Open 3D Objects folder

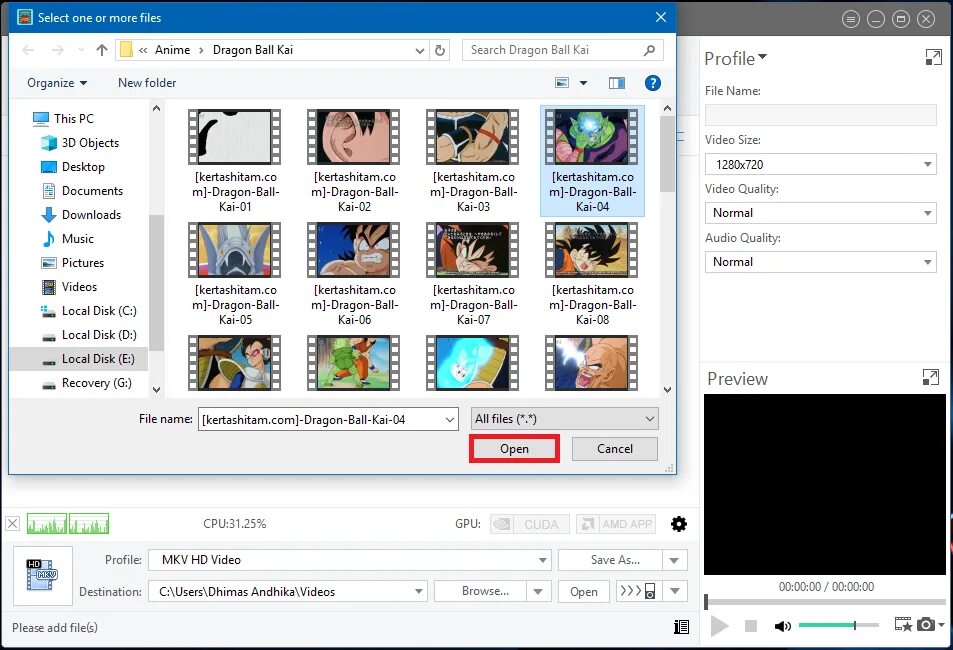80,143
